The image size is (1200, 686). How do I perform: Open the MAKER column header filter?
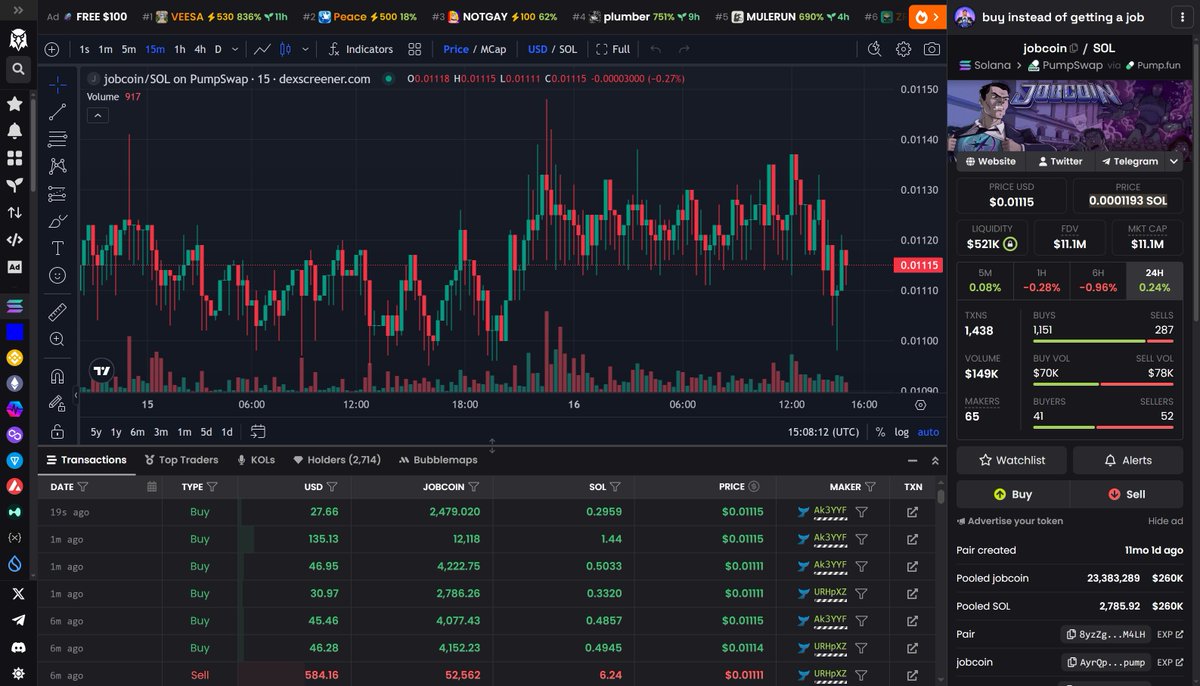point(870,487)
